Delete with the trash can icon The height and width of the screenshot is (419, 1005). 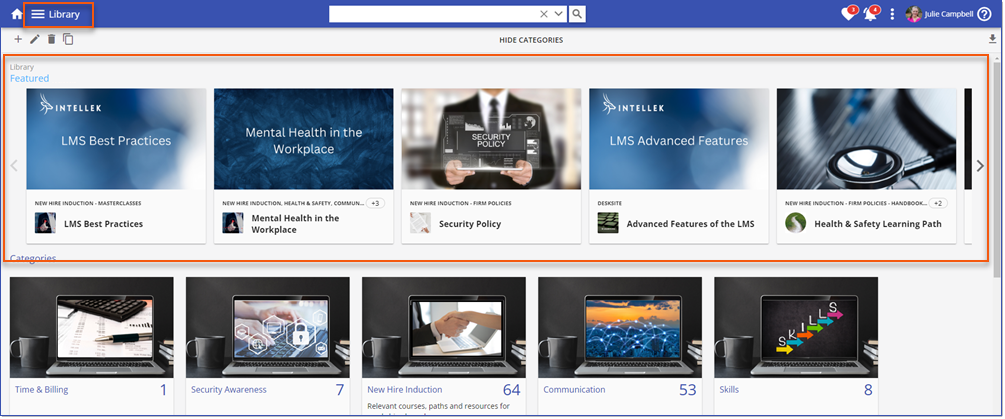pyautogui.click(x=51, y=40)
